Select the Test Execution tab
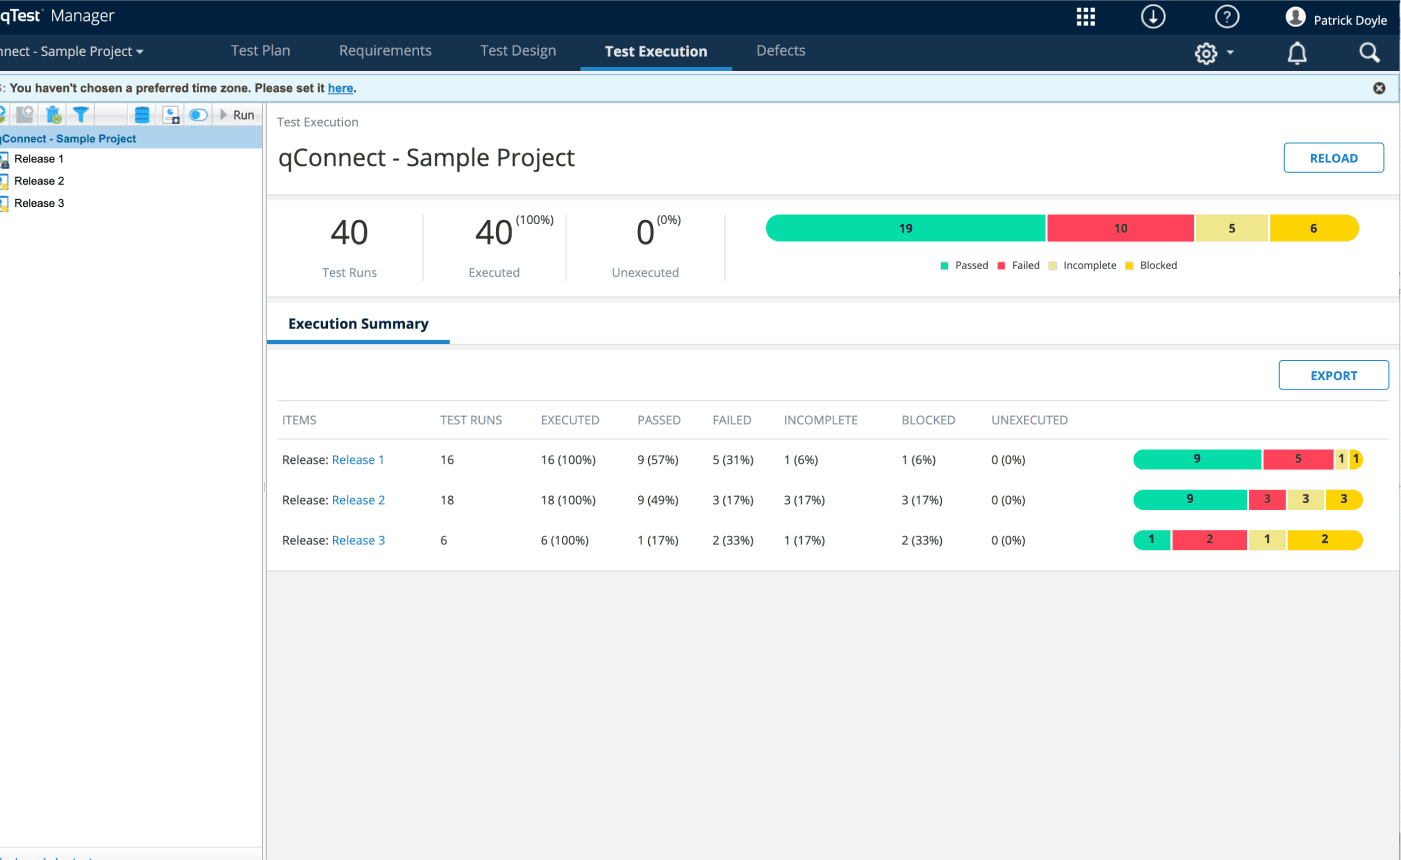 pyautogui.click(x=656, y=52)
